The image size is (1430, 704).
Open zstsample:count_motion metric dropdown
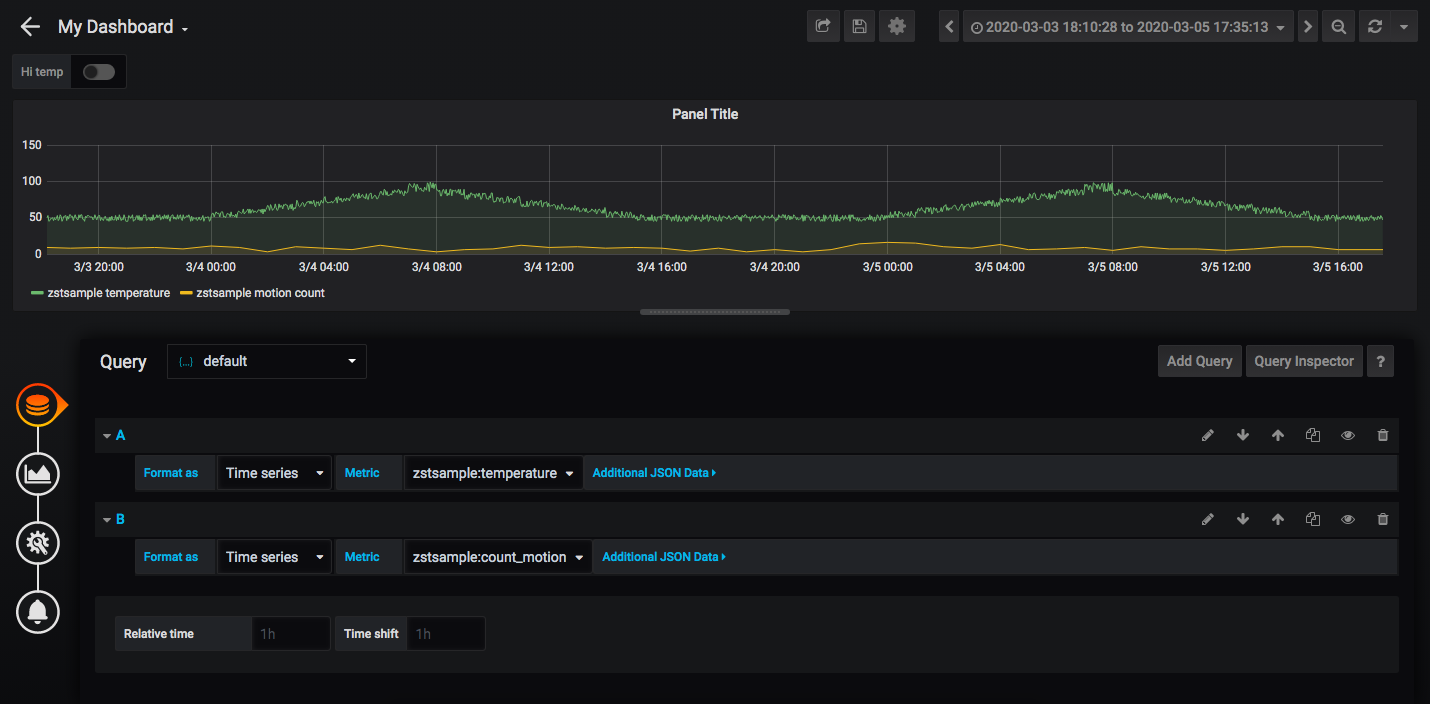[498, 557]
